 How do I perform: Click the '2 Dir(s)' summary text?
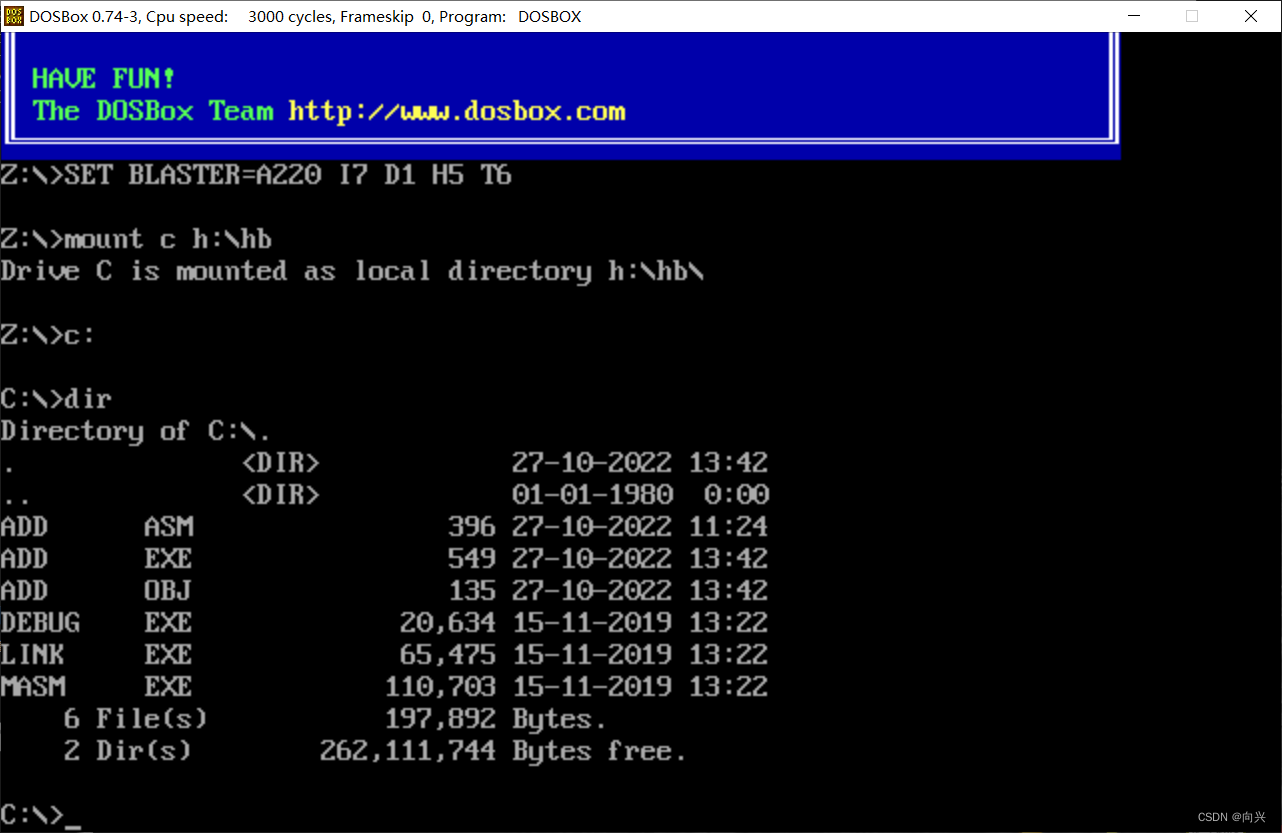(x=128, y=751)
